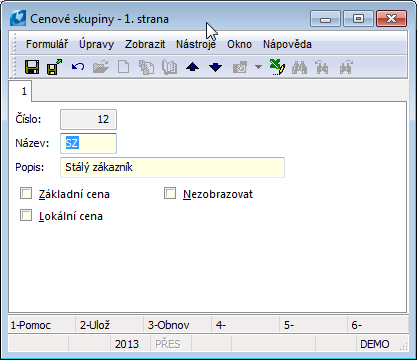
Task: Enable the Nezobrazovat checkbox
Action: 170,193
